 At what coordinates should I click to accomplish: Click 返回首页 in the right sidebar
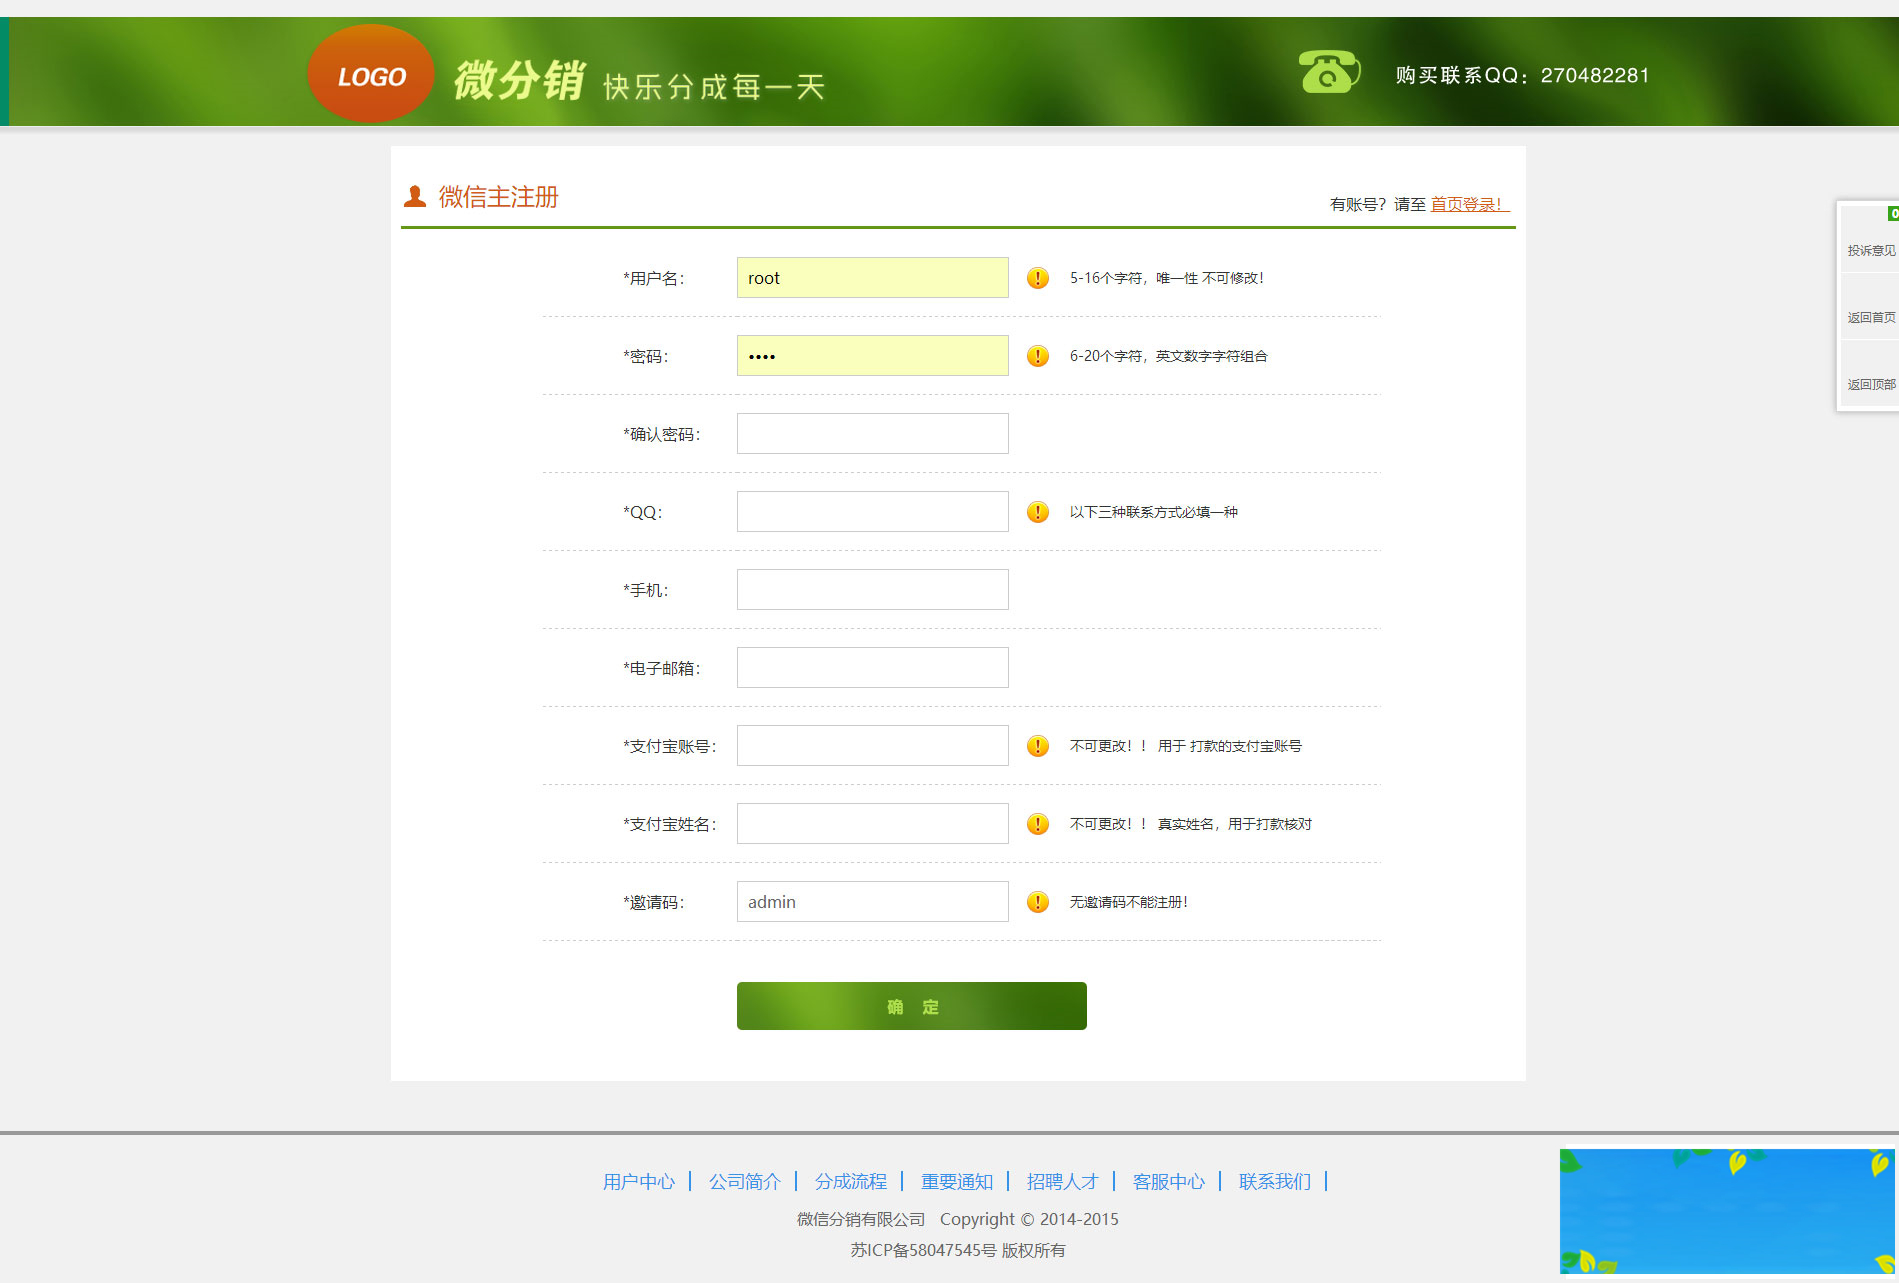tap(1871, 317)
